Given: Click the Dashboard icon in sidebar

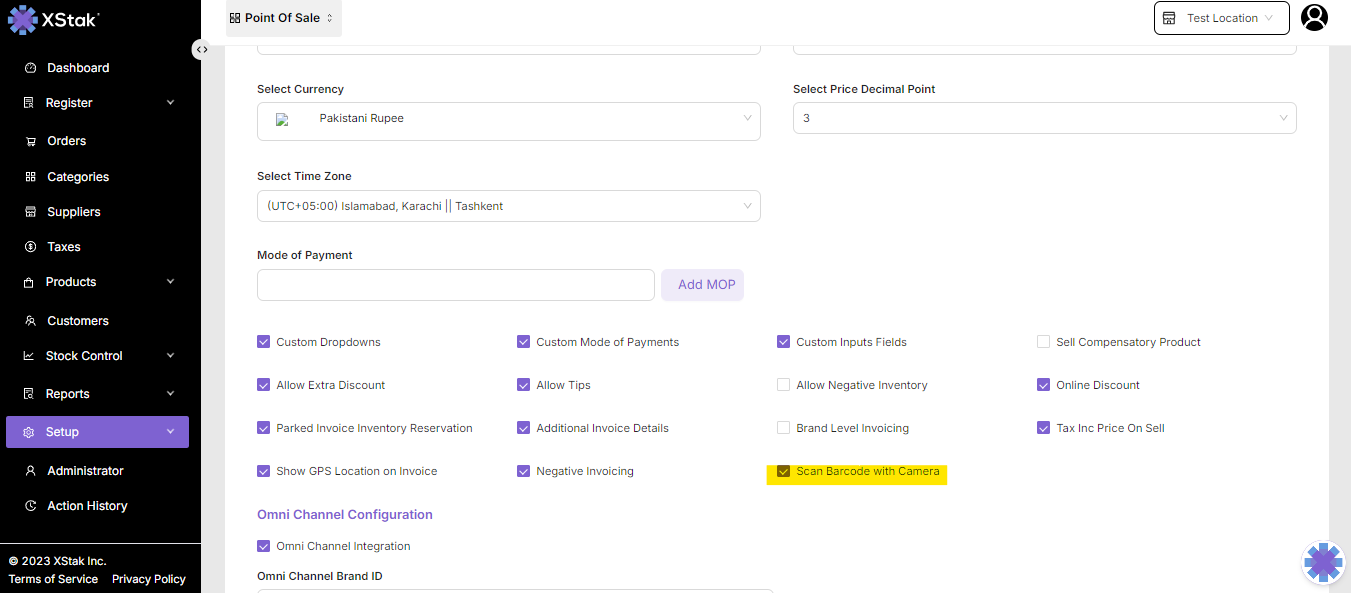Looking at the screenshot, I should pyautogui.click(x=30, y=68).
